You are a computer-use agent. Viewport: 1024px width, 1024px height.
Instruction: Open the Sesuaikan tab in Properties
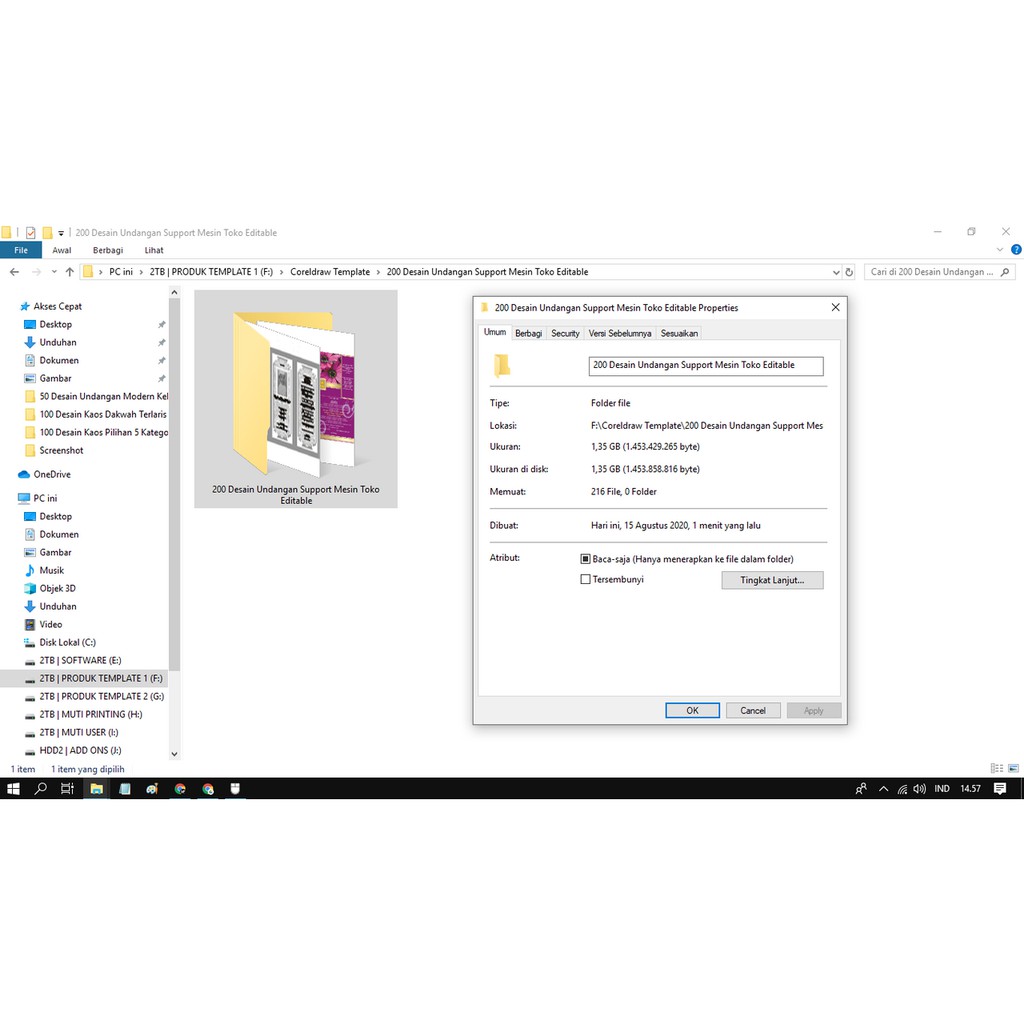(679, 333)
